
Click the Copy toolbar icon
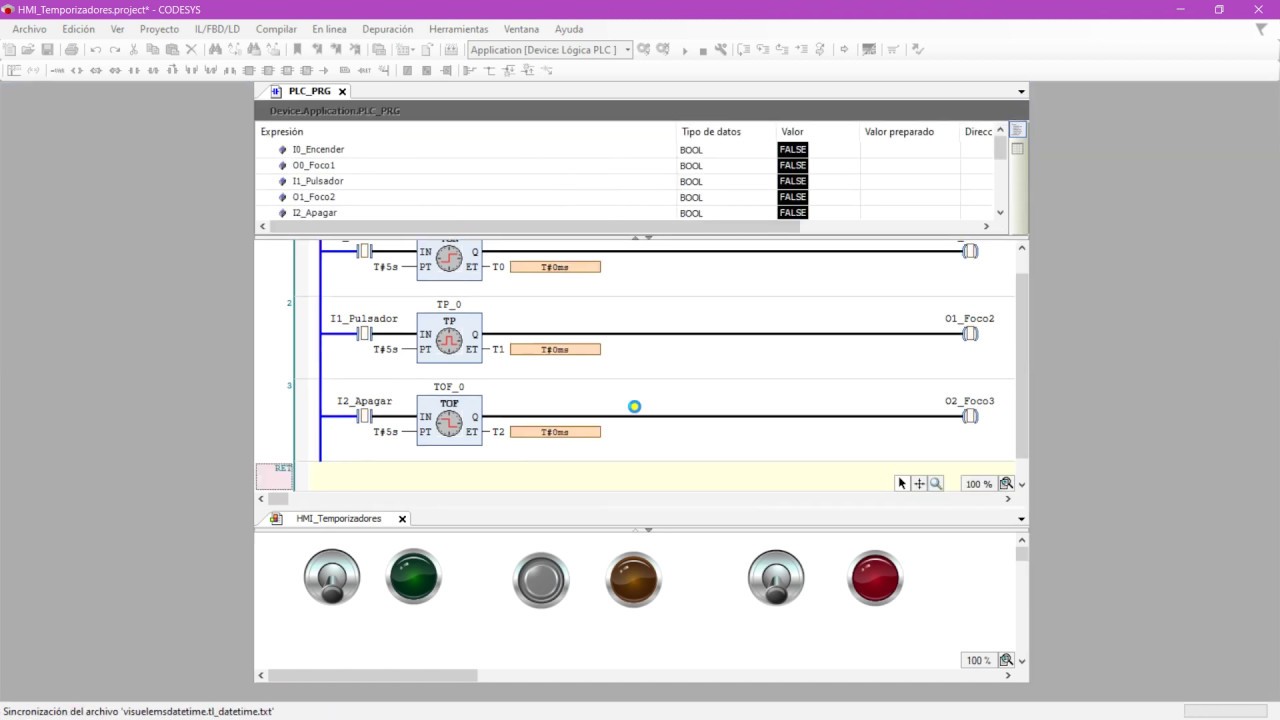pyautogui.click(x=153, y=49)
